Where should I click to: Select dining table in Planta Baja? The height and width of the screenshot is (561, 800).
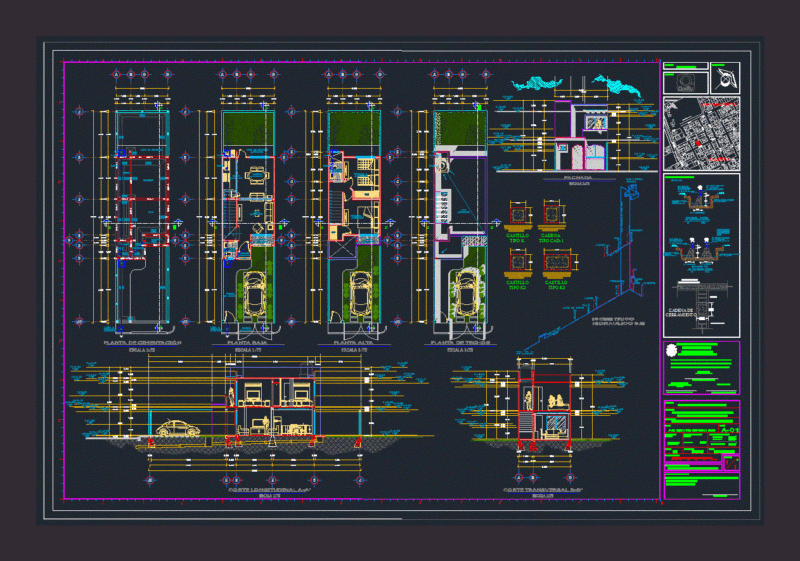click(x=257, y=176)
